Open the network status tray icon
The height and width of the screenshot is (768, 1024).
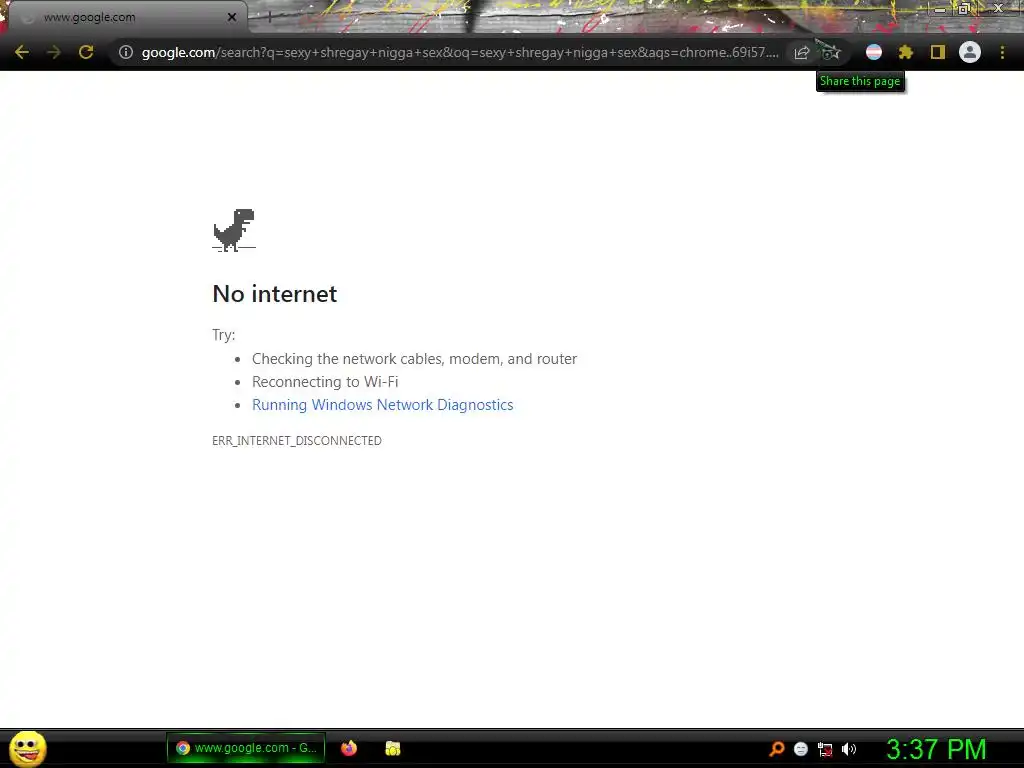coord(825,750)
